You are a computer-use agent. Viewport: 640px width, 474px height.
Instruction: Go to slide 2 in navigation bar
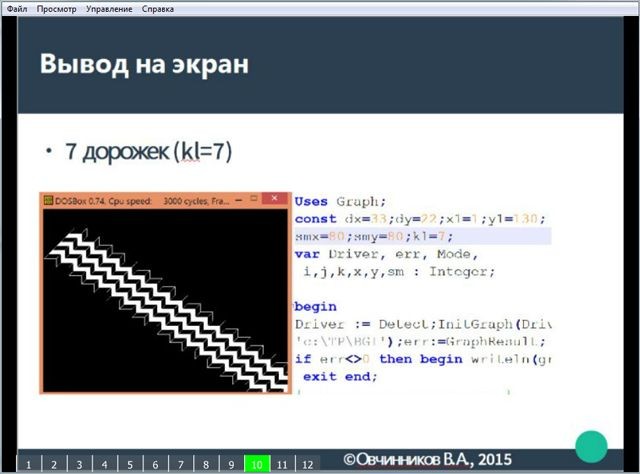point(54,464)
